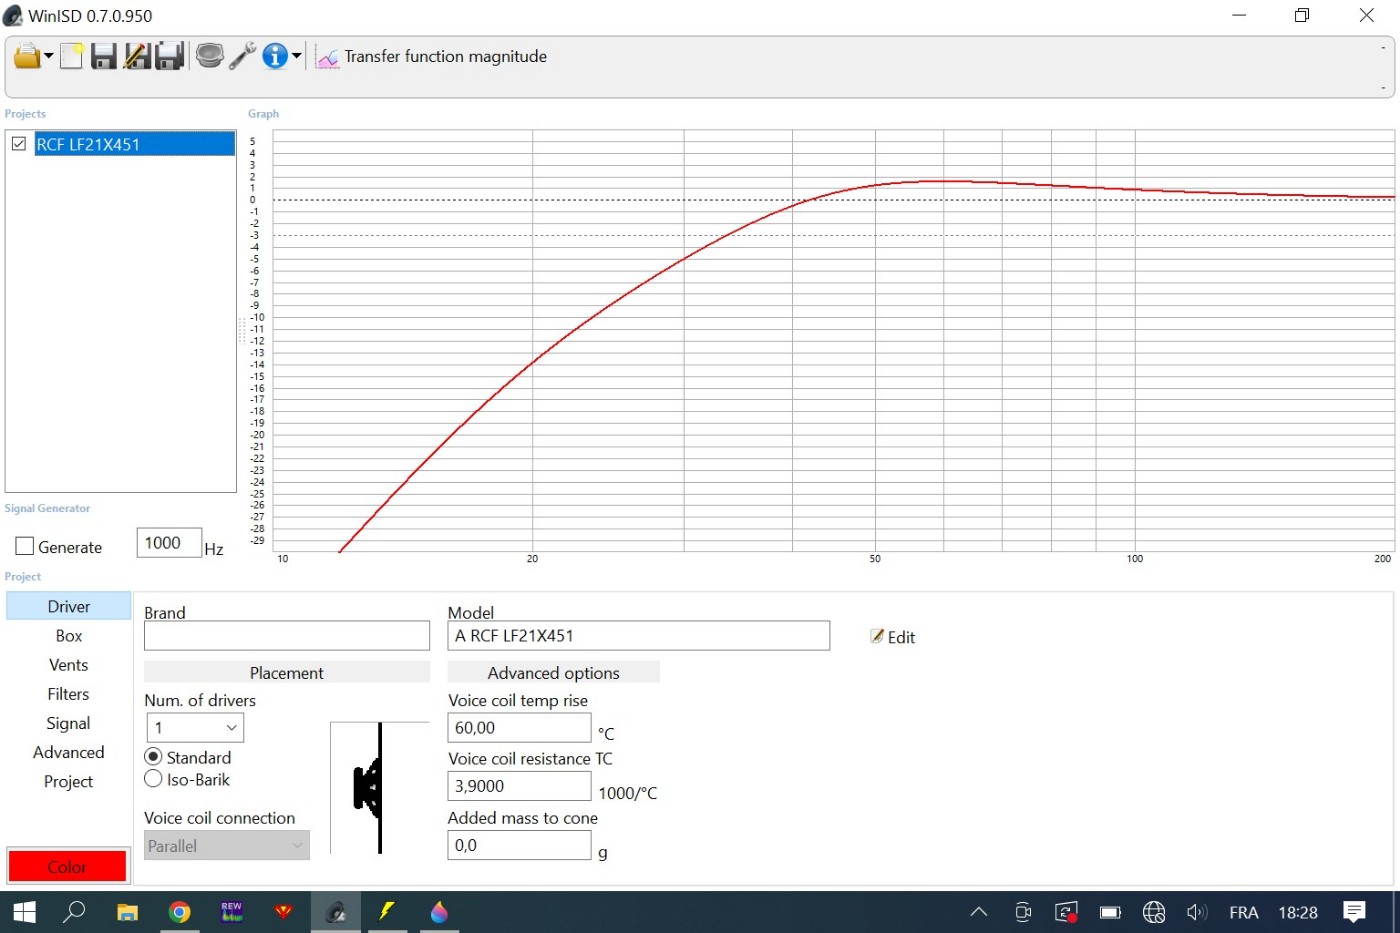Viewport: 1400px width, 933px height.
Task: Click the Save As pencil-disk icon
Action: coord(137,56)
